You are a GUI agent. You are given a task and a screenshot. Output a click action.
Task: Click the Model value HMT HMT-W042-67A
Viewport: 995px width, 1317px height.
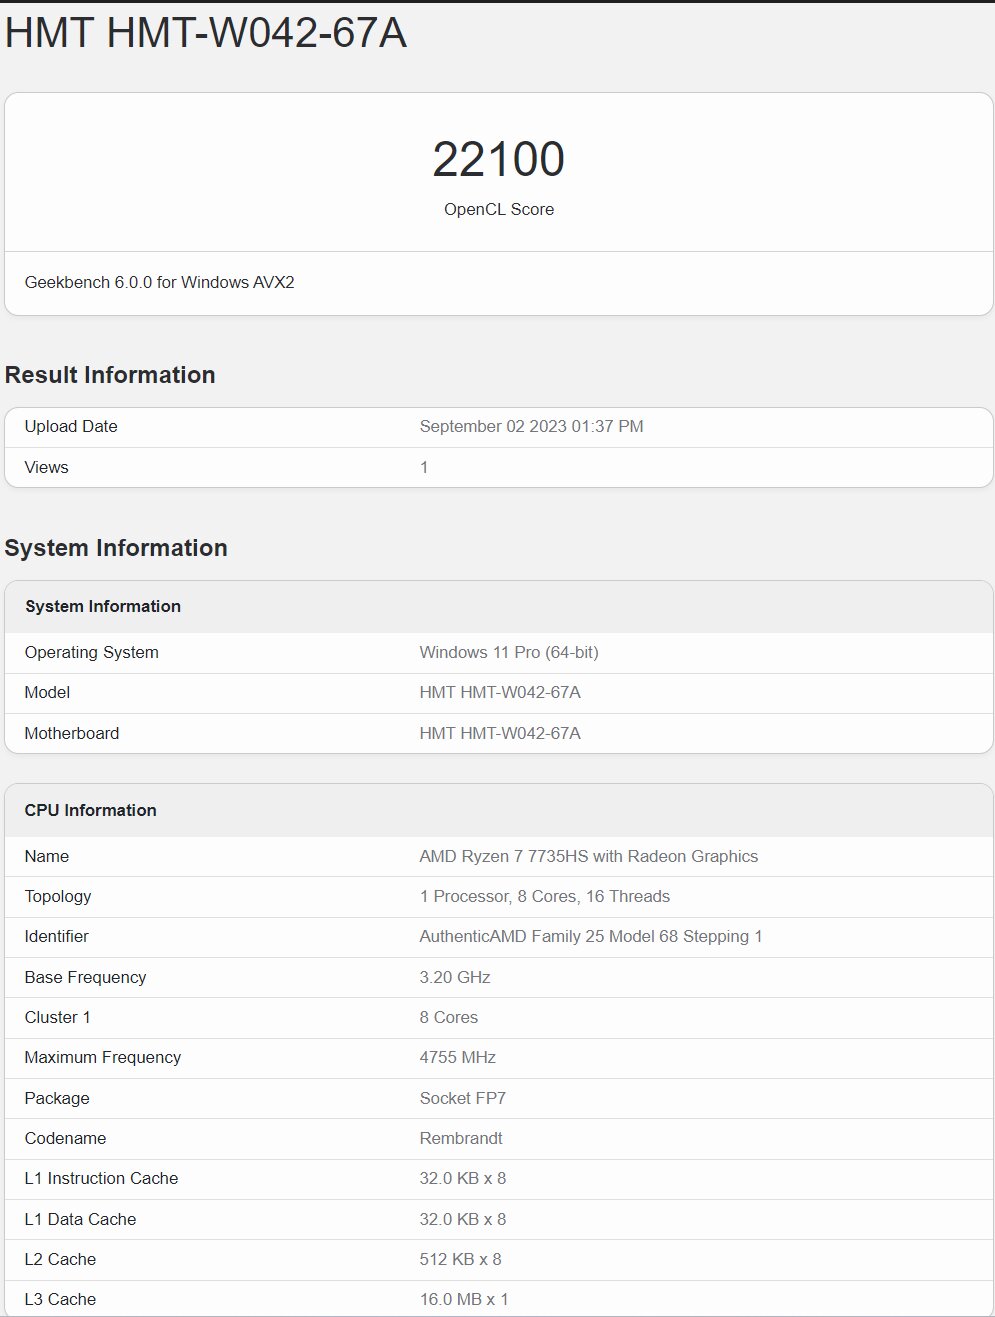pyautogui.click(x=500, y=692)
